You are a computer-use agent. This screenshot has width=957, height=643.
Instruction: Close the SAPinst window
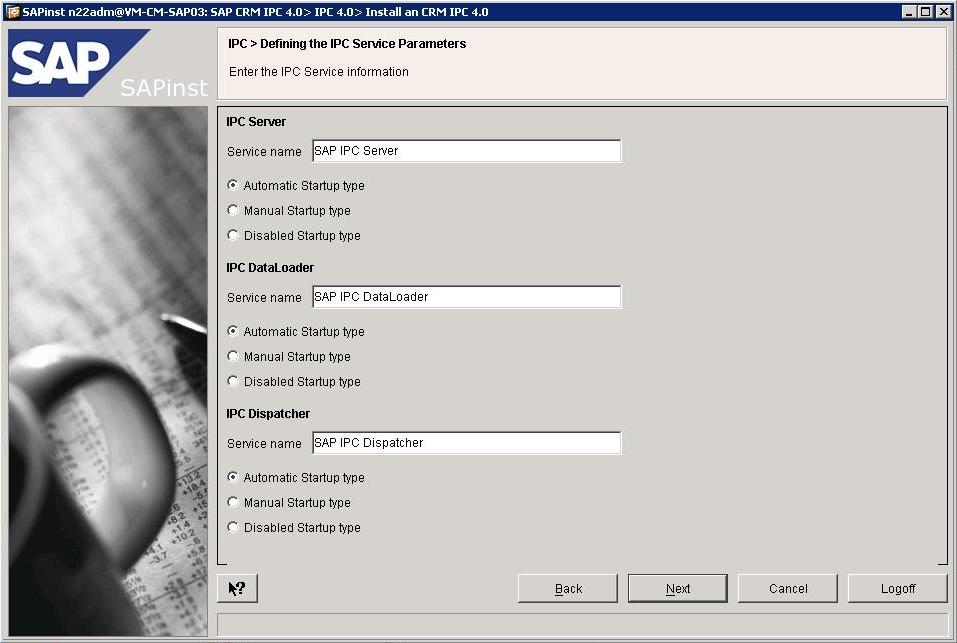click(x=942, y=12)
